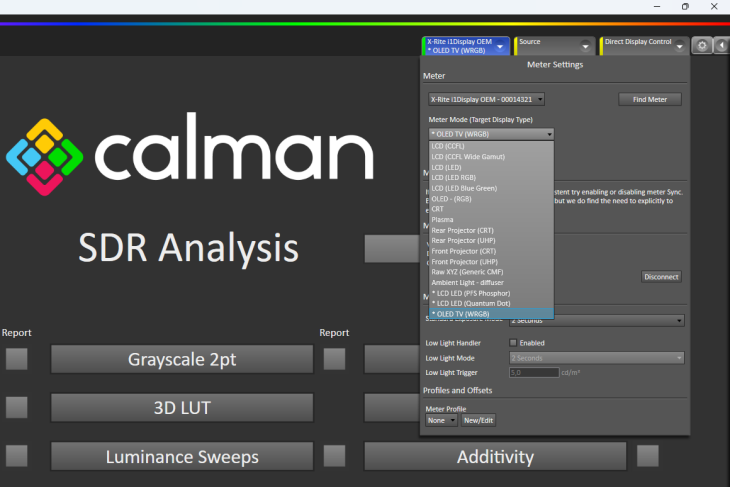This screenshot has width=730, height=487.
Task: Select Plasma display type
Action: (x=491, y=220)
